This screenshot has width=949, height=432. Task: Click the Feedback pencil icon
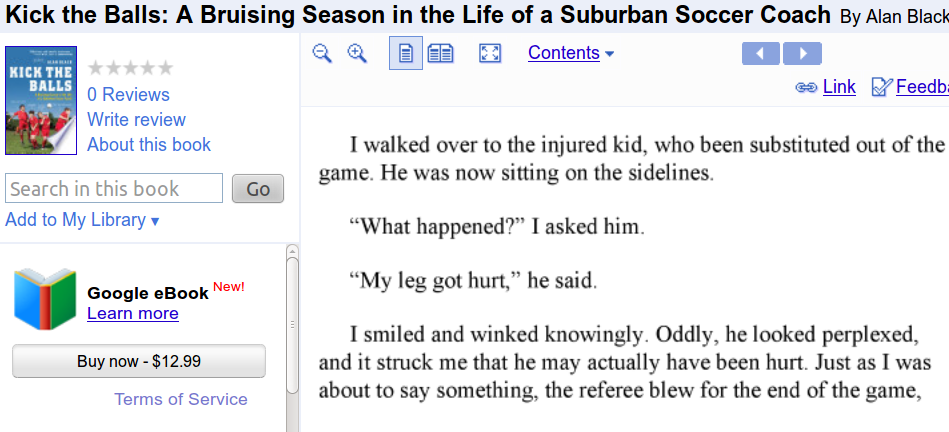[x=881, y=87]
